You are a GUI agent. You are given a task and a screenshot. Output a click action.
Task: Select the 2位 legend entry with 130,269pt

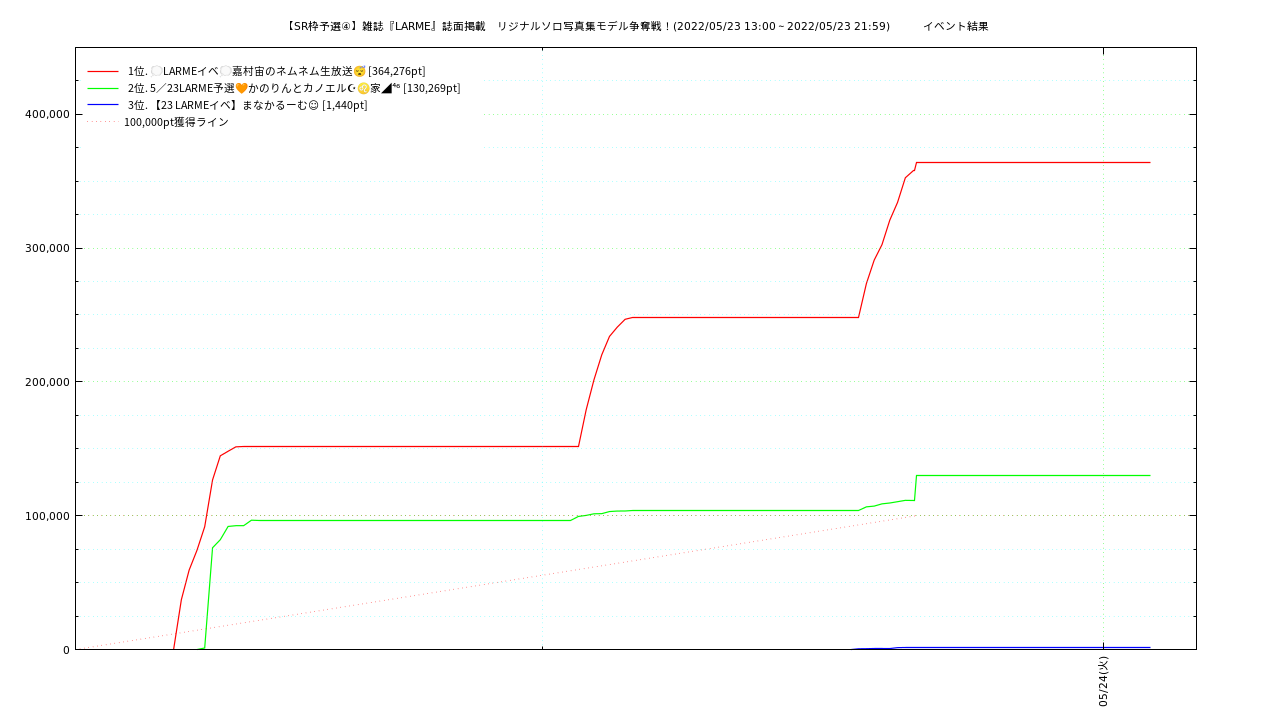click(294, 88)
